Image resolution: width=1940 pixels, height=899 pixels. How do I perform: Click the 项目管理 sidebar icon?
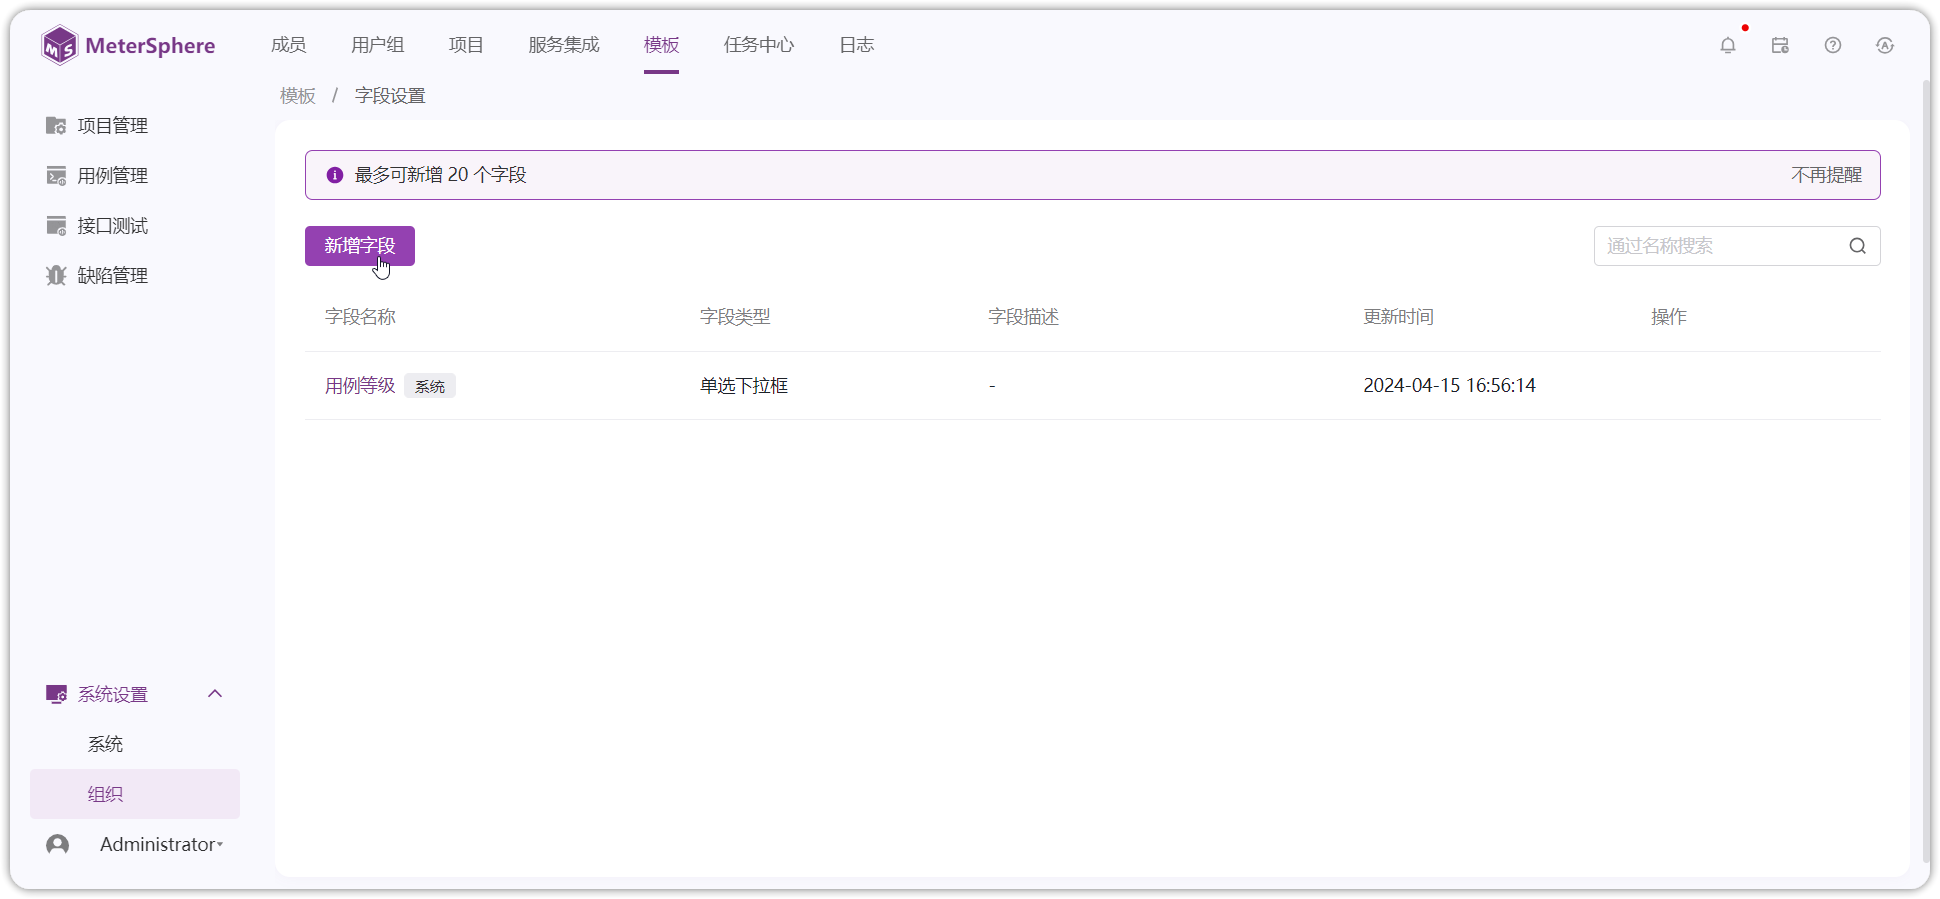tap(56, 125)
